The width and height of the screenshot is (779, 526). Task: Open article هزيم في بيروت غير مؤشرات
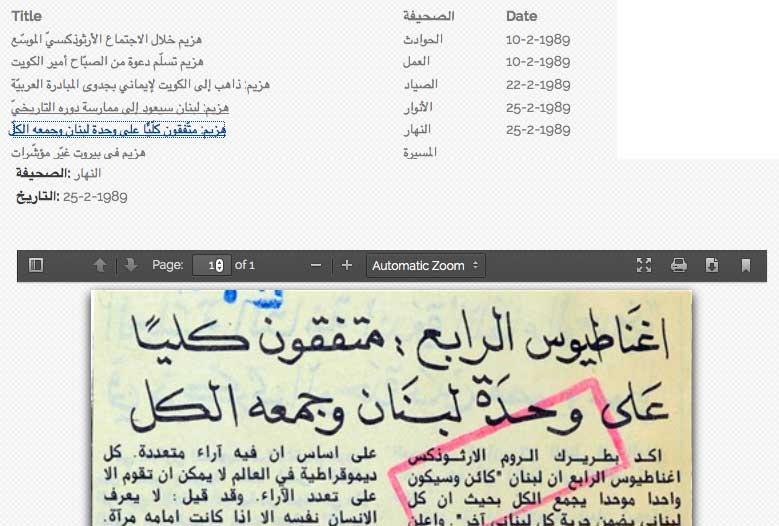[78, 152]
